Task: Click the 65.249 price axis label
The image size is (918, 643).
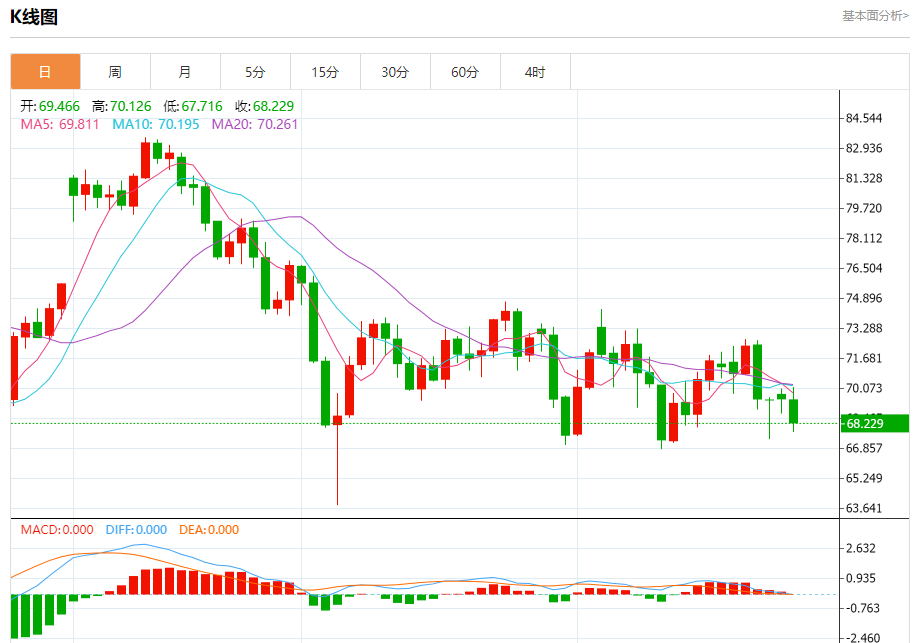Action: tap(864, 478)
